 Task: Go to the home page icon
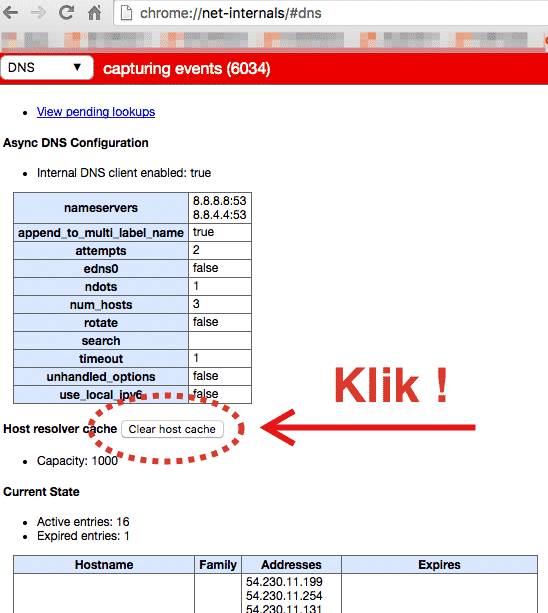(x=94, y=13)
